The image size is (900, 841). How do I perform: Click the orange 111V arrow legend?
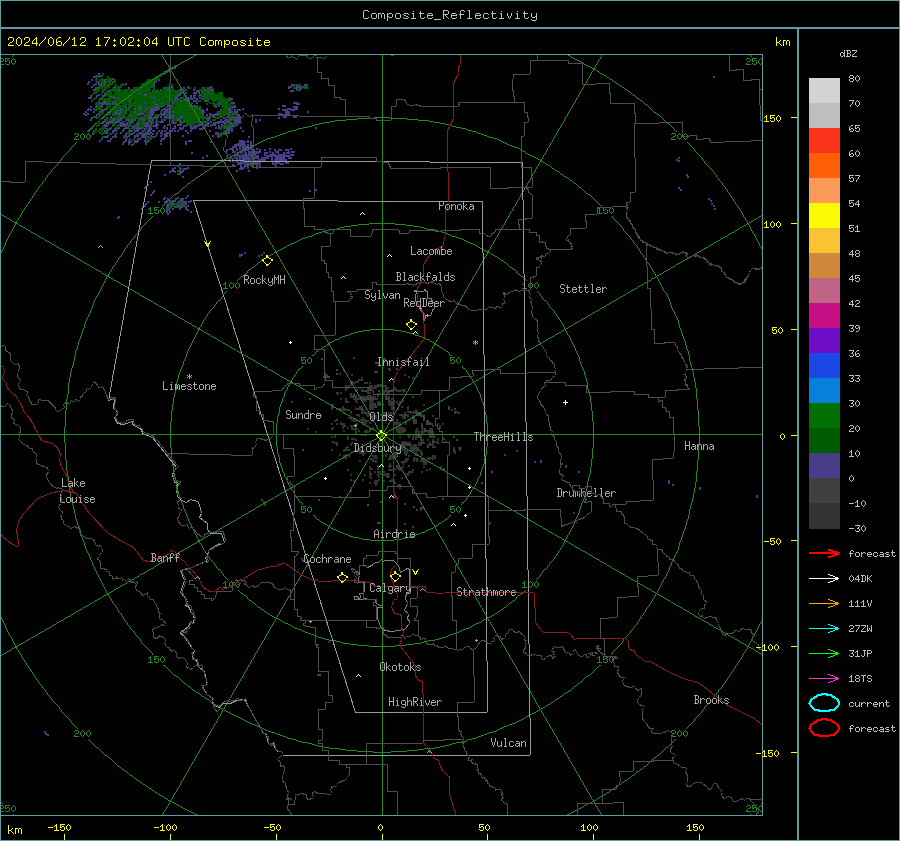click(x=824, y=603)
